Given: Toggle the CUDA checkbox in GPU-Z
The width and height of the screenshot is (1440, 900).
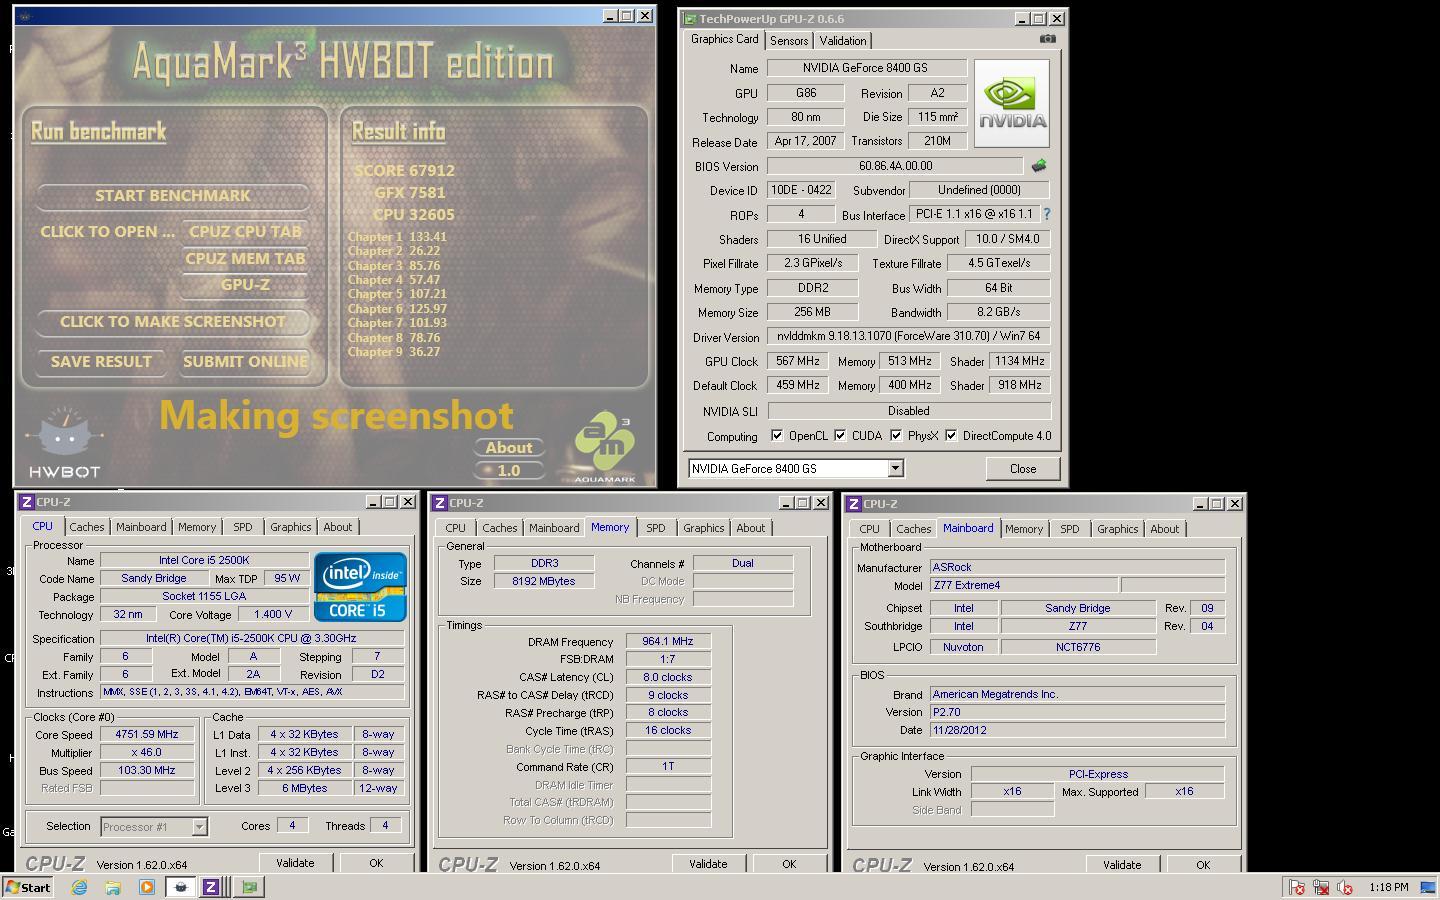Looking at the screenshot, I should pos(840,436).
